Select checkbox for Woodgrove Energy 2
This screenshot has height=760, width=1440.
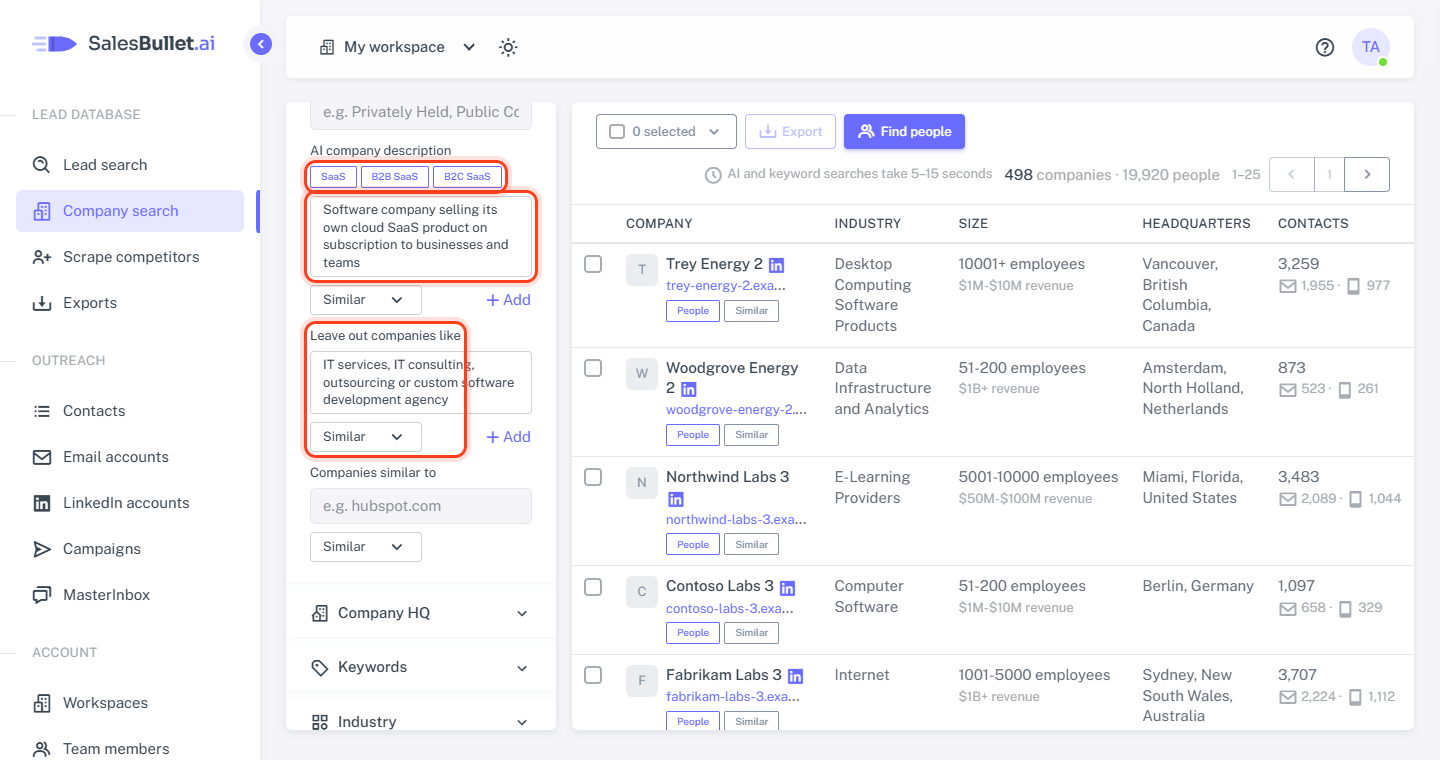(593, 368)
